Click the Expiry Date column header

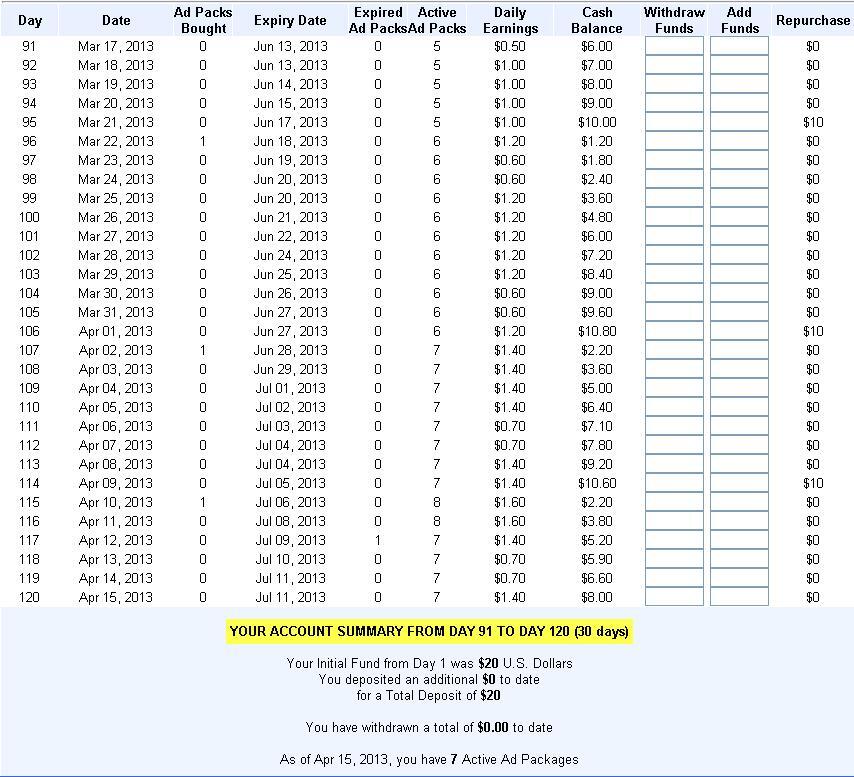tap(290, 20)
